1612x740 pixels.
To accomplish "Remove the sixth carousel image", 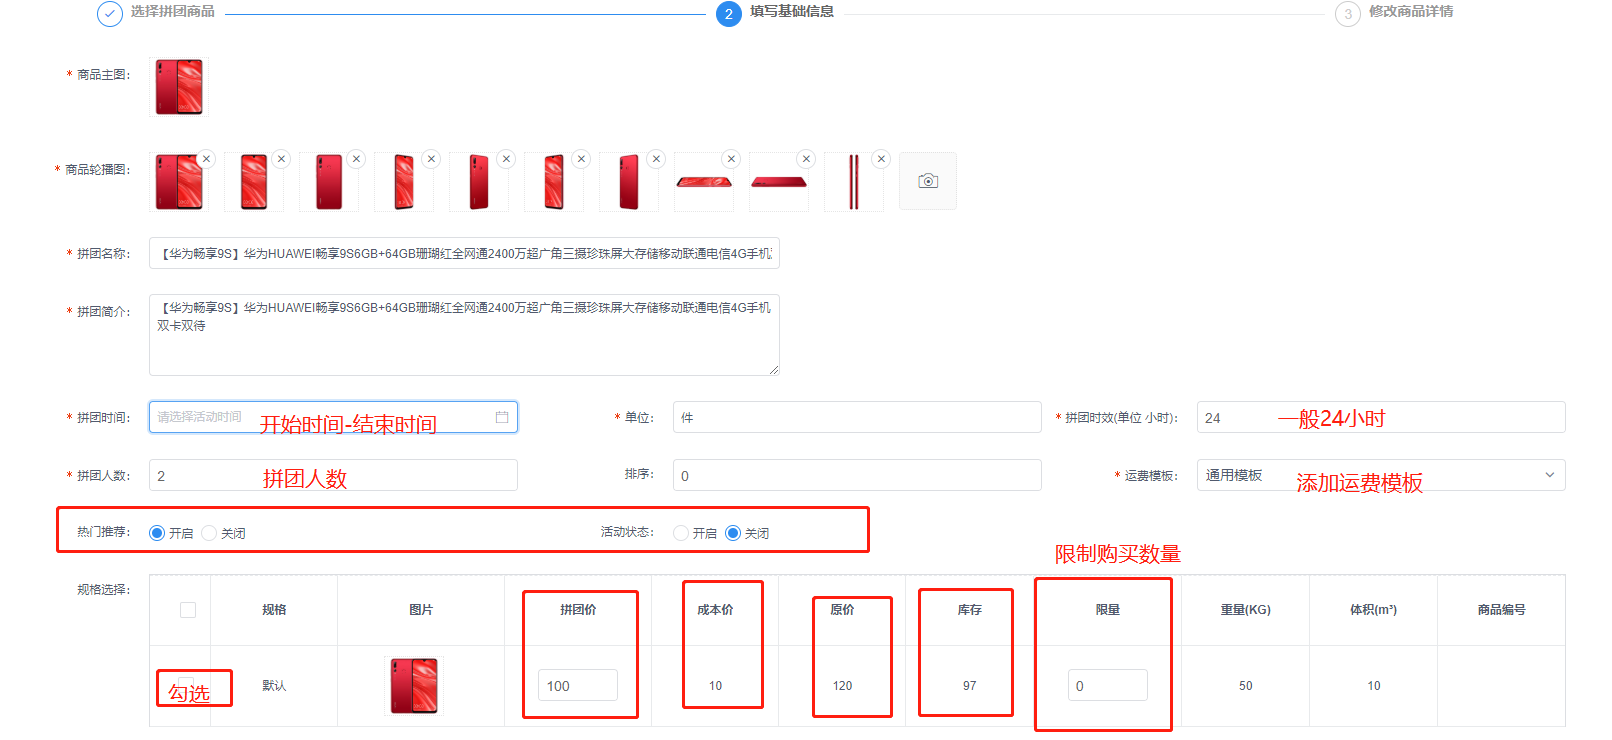I will pyautogui.click(x=581, y=159).
